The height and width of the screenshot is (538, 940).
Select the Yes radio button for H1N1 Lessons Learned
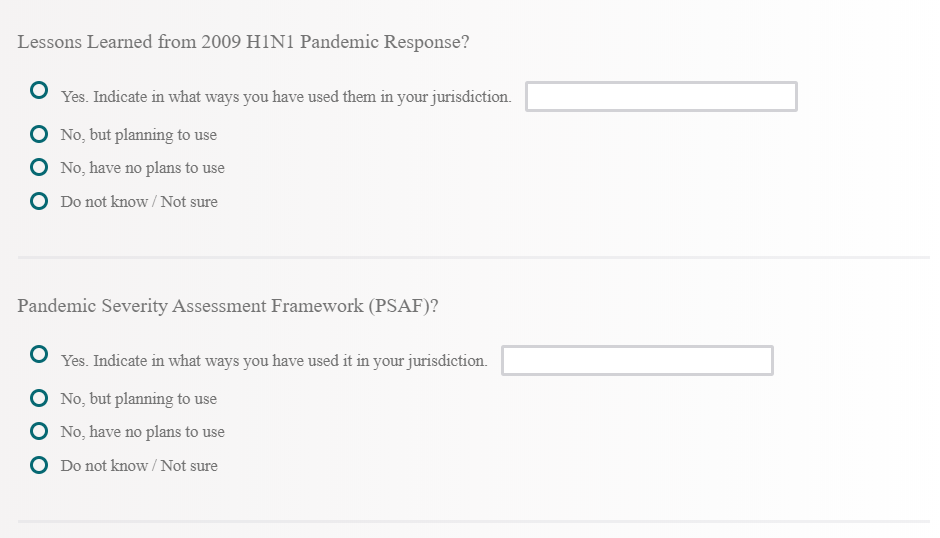[x=39, y=90]
